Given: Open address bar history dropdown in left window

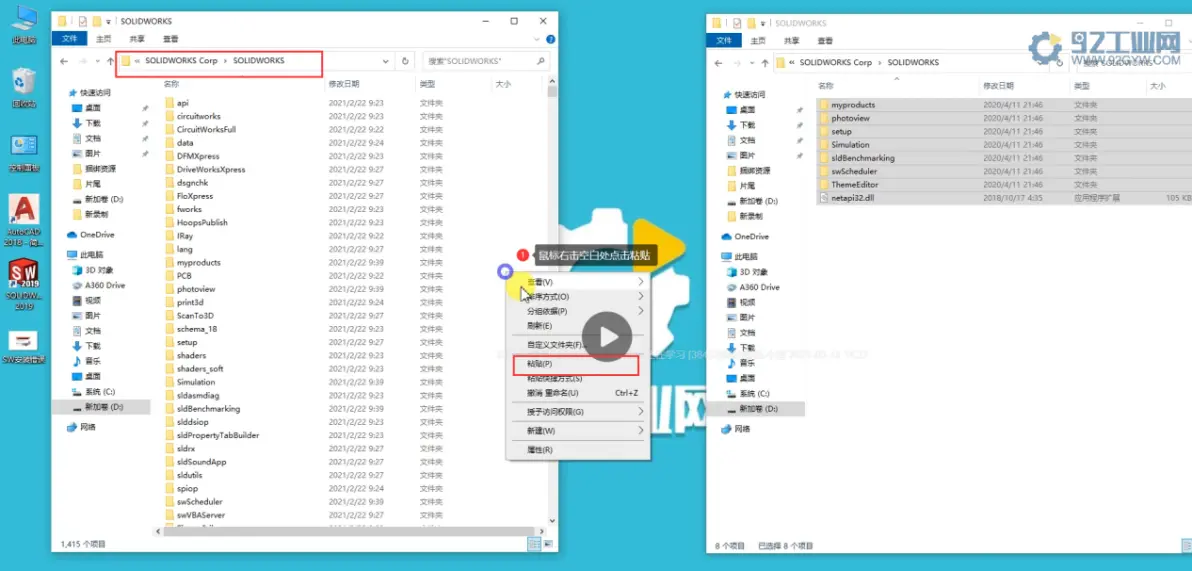Looking at the screenshot, I should (x=386, y=61).
